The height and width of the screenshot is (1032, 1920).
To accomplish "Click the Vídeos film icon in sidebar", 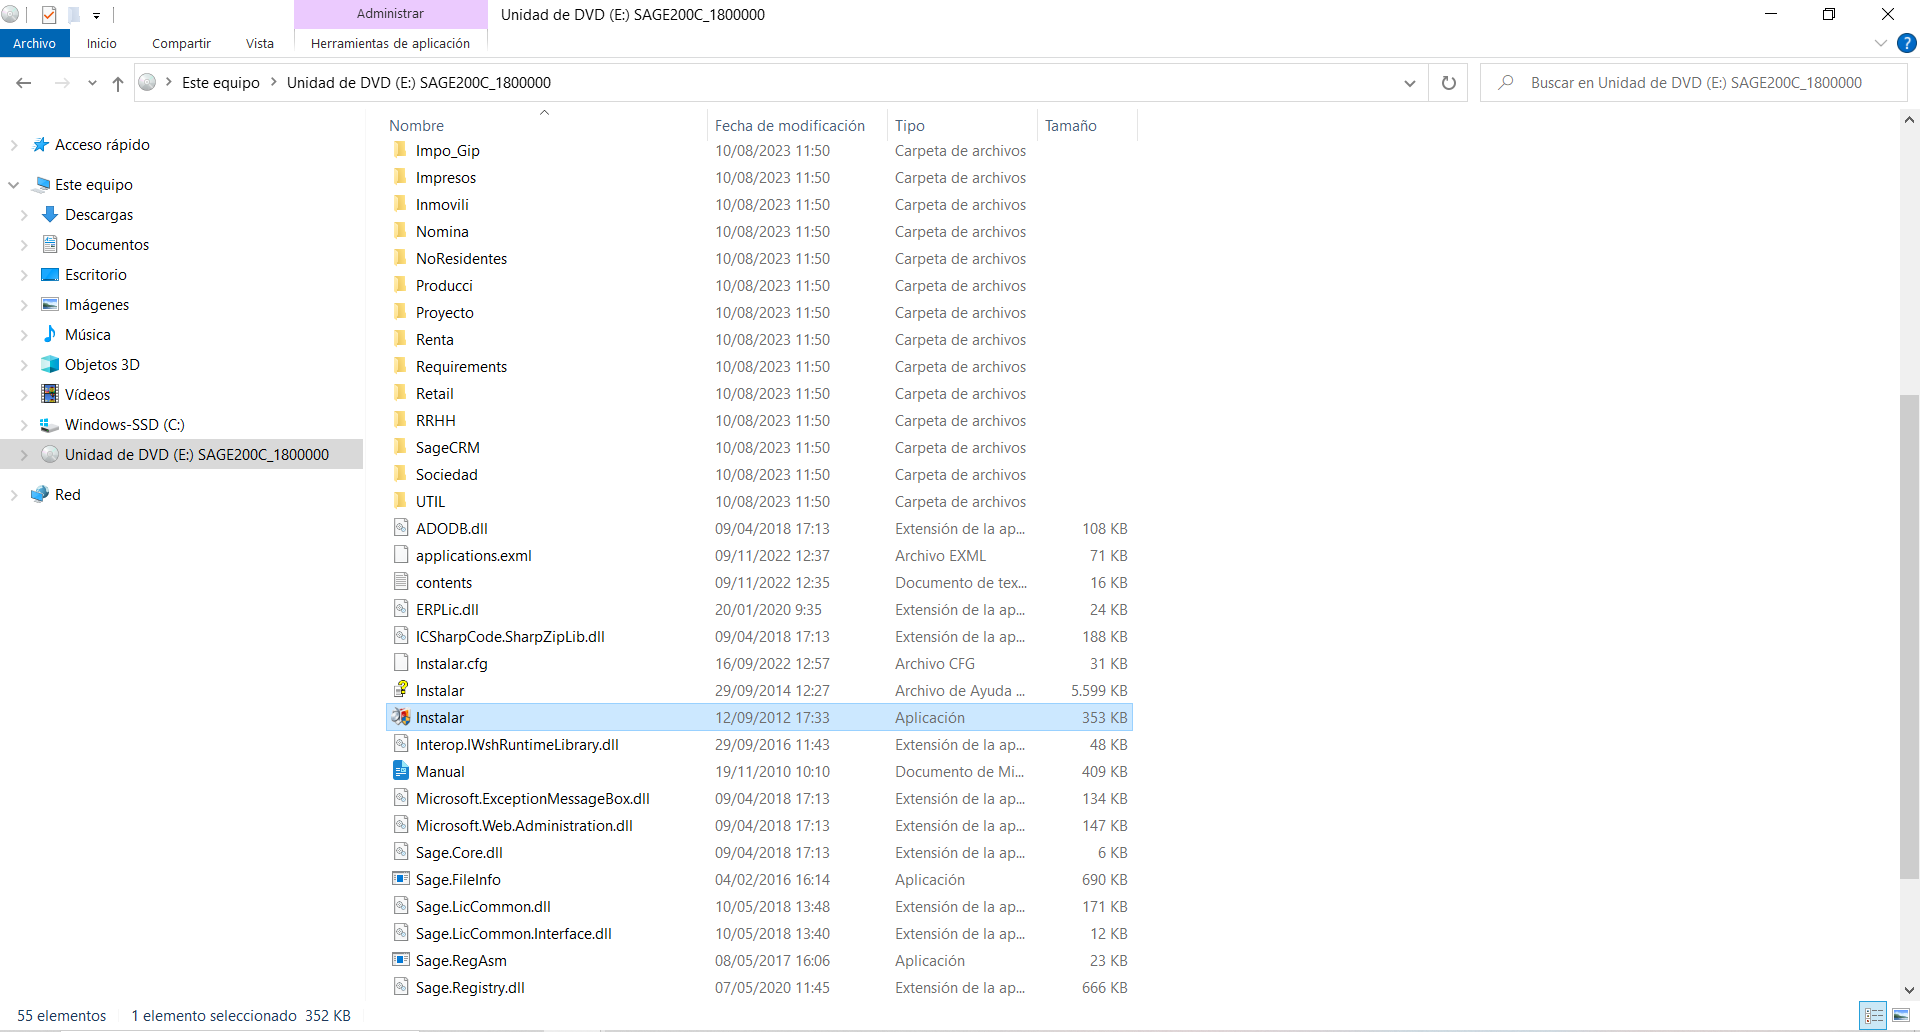I will click(50, 394).
